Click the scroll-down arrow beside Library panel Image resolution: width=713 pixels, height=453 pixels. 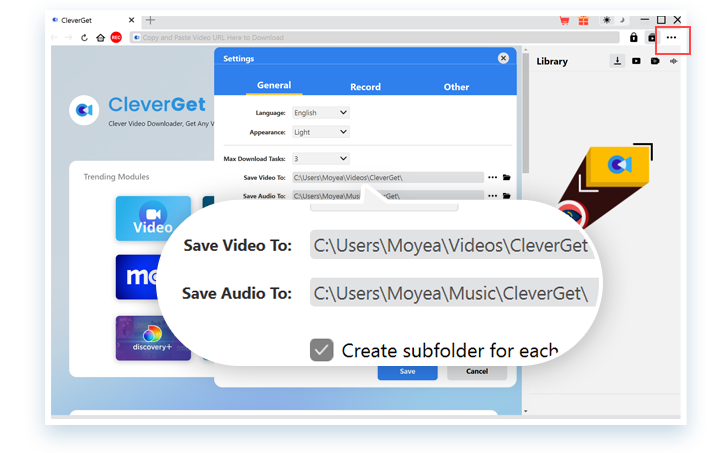(526, 411)
